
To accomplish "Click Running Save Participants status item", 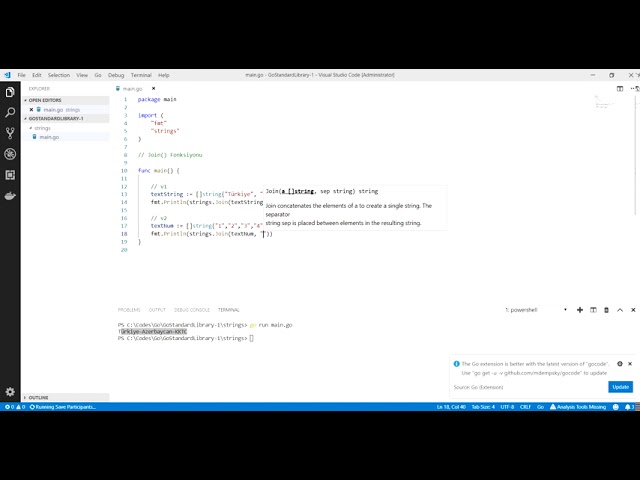I will 63,407.
